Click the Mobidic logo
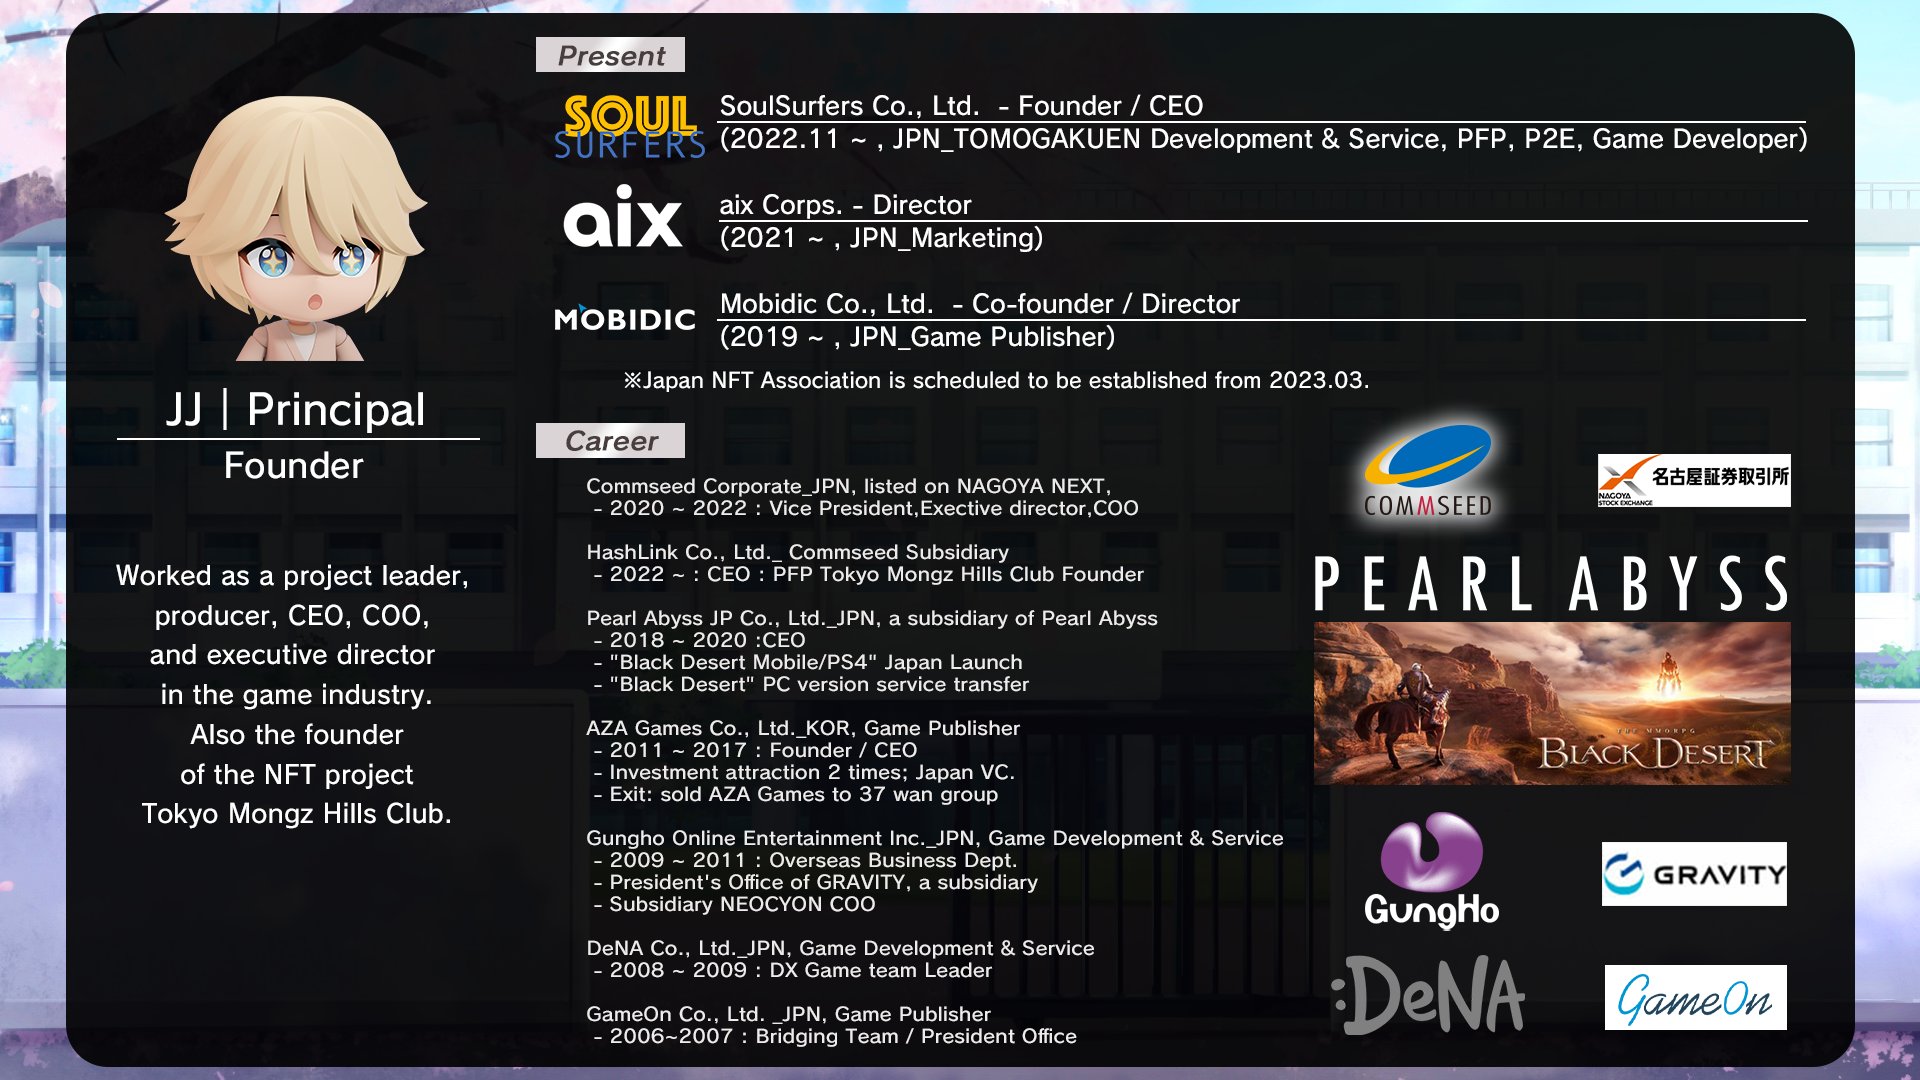 coord(625,319)
